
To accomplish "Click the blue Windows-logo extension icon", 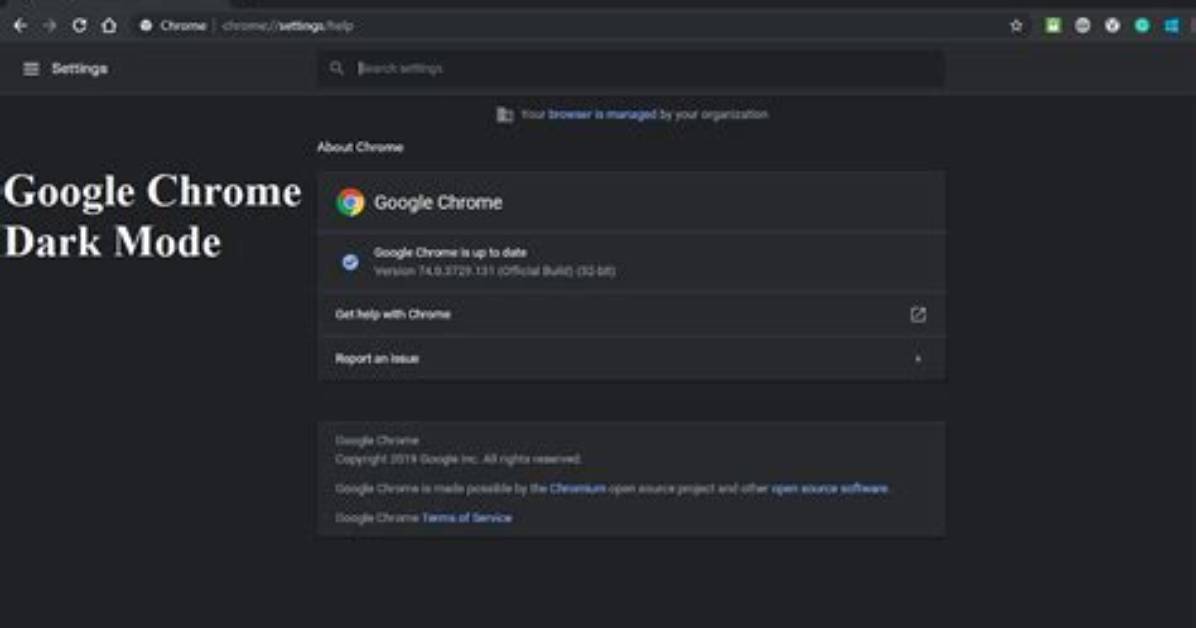I will [x=1172, y=25].
